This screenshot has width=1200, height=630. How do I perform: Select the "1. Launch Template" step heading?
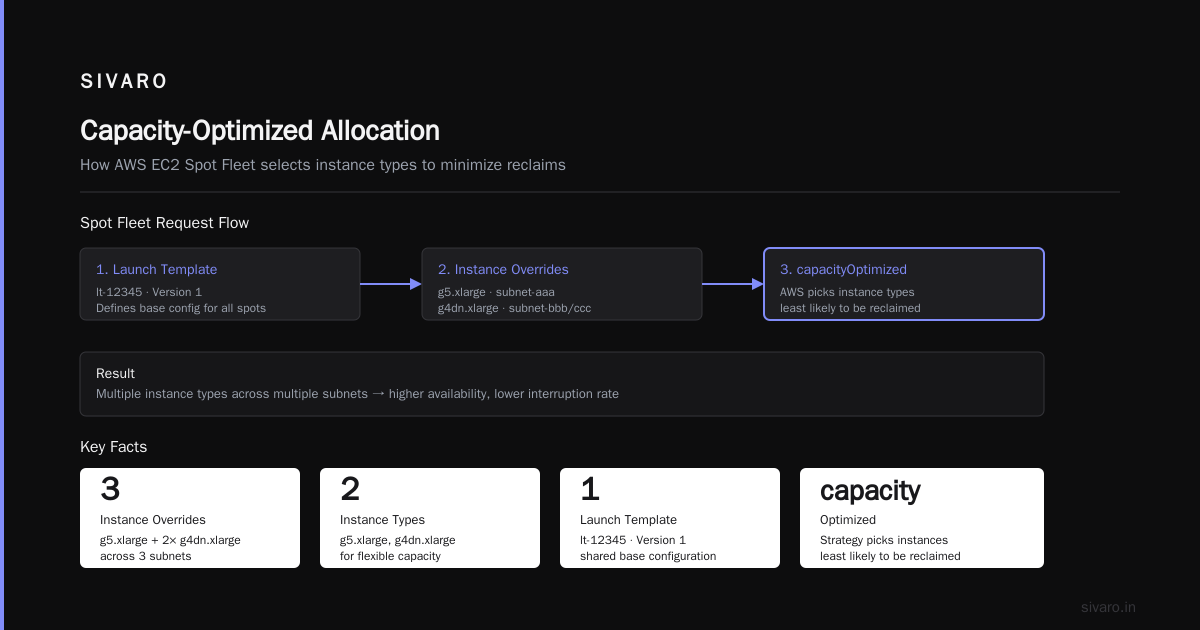(156, 270)
